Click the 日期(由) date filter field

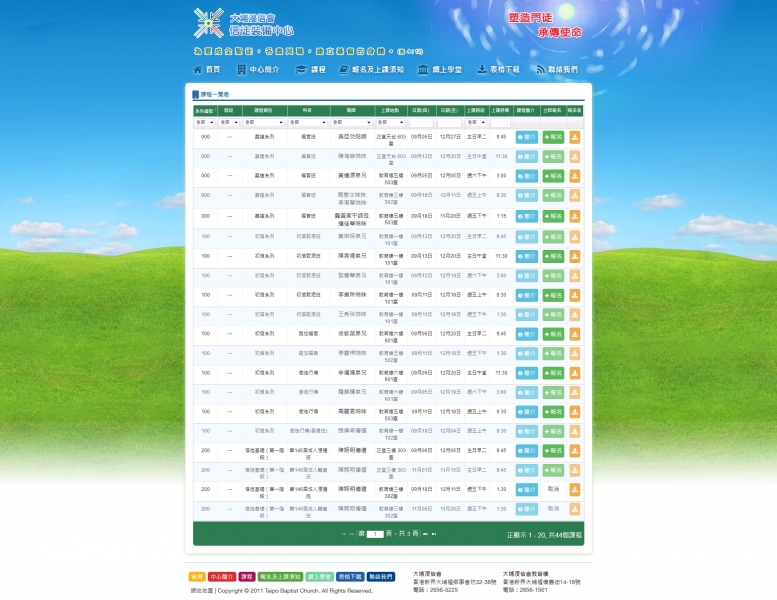click(x=421, y=122)
